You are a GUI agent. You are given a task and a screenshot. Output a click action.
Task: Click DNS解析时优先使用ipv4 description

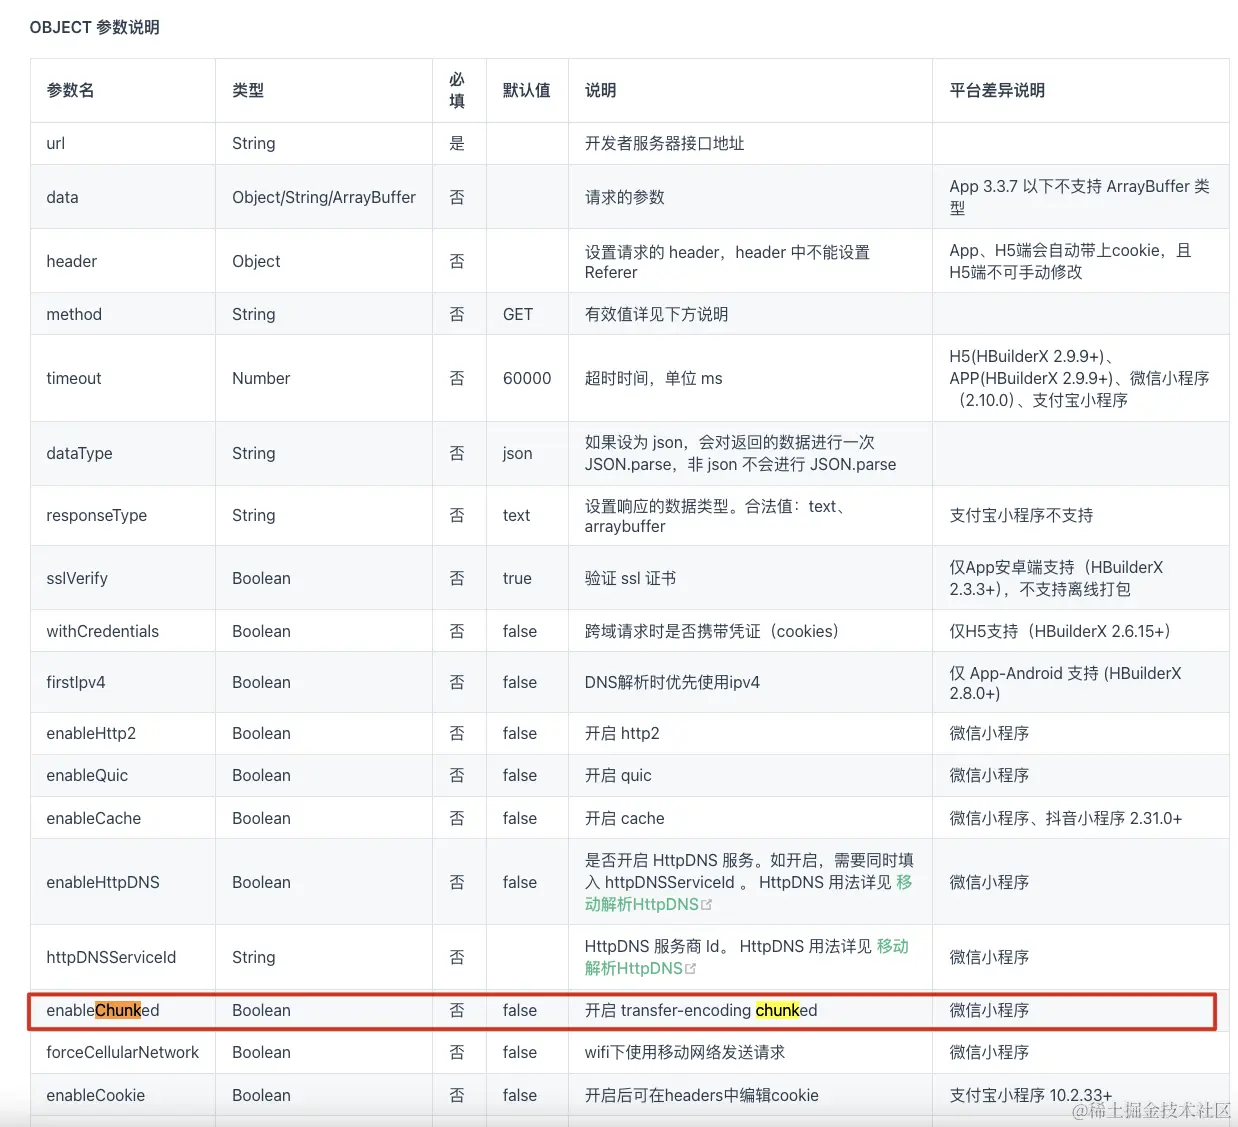tap(672, 682)
